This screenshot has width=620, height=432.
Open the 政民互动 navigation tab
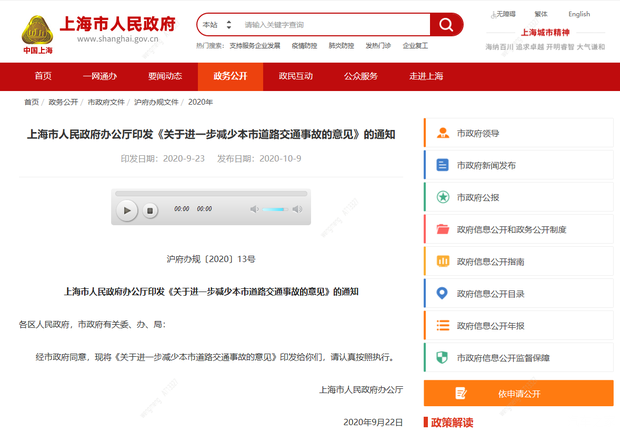(x=295, y=76)
